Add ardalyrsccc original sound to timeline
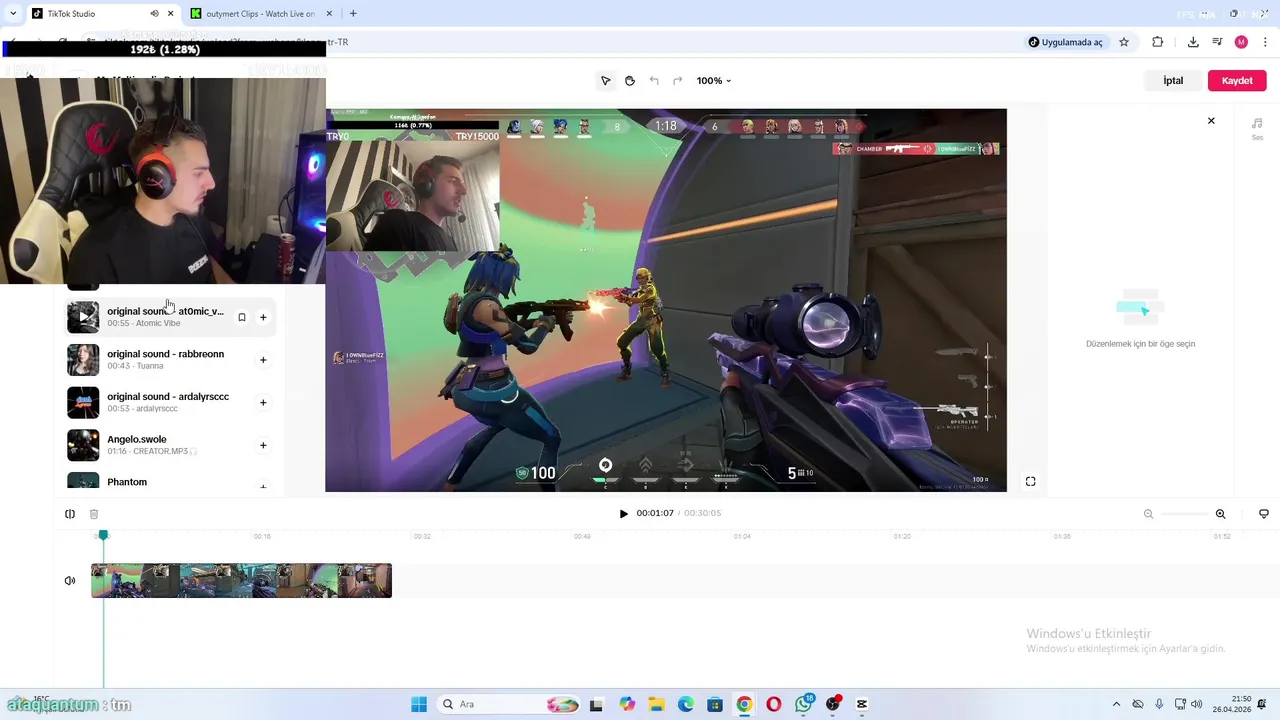Screen dimensions: 1280x720 click(263, 403)
